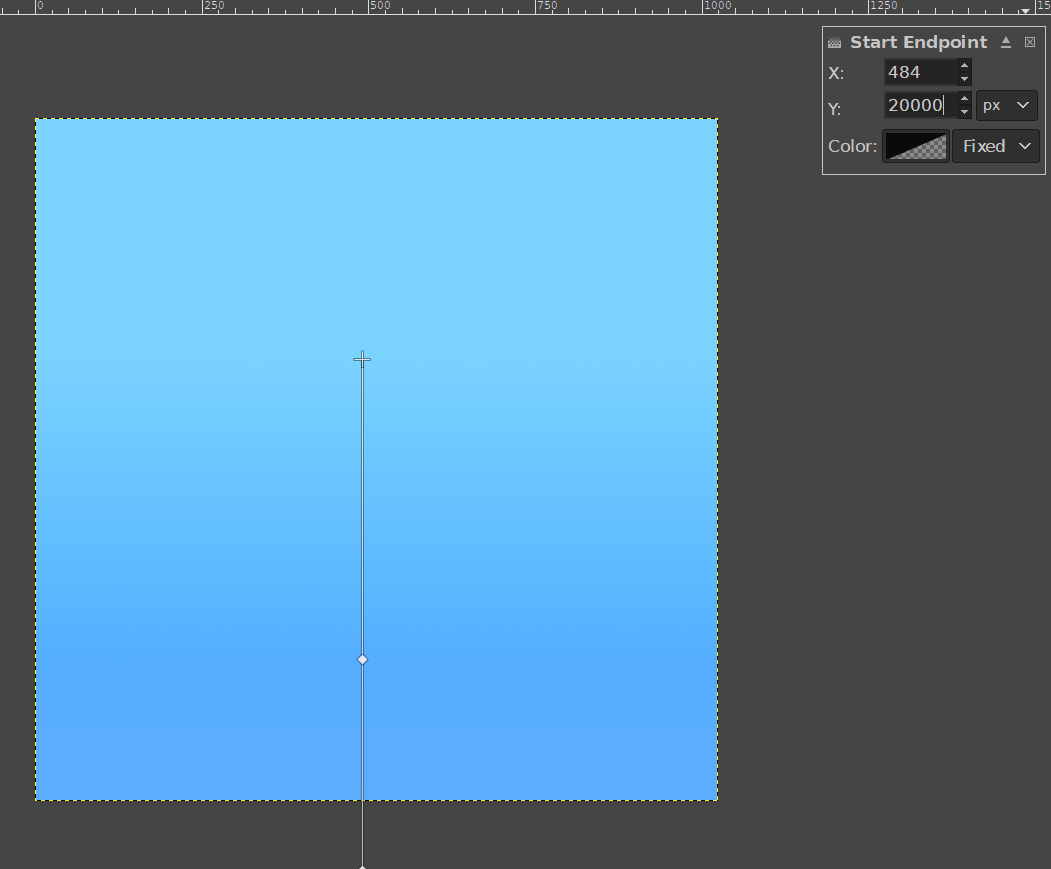Screen dimensions: 1051x869
Task: Click the gradient icon in Start Endpoint header
Action: pyautogui.click(x=835, y=43)
